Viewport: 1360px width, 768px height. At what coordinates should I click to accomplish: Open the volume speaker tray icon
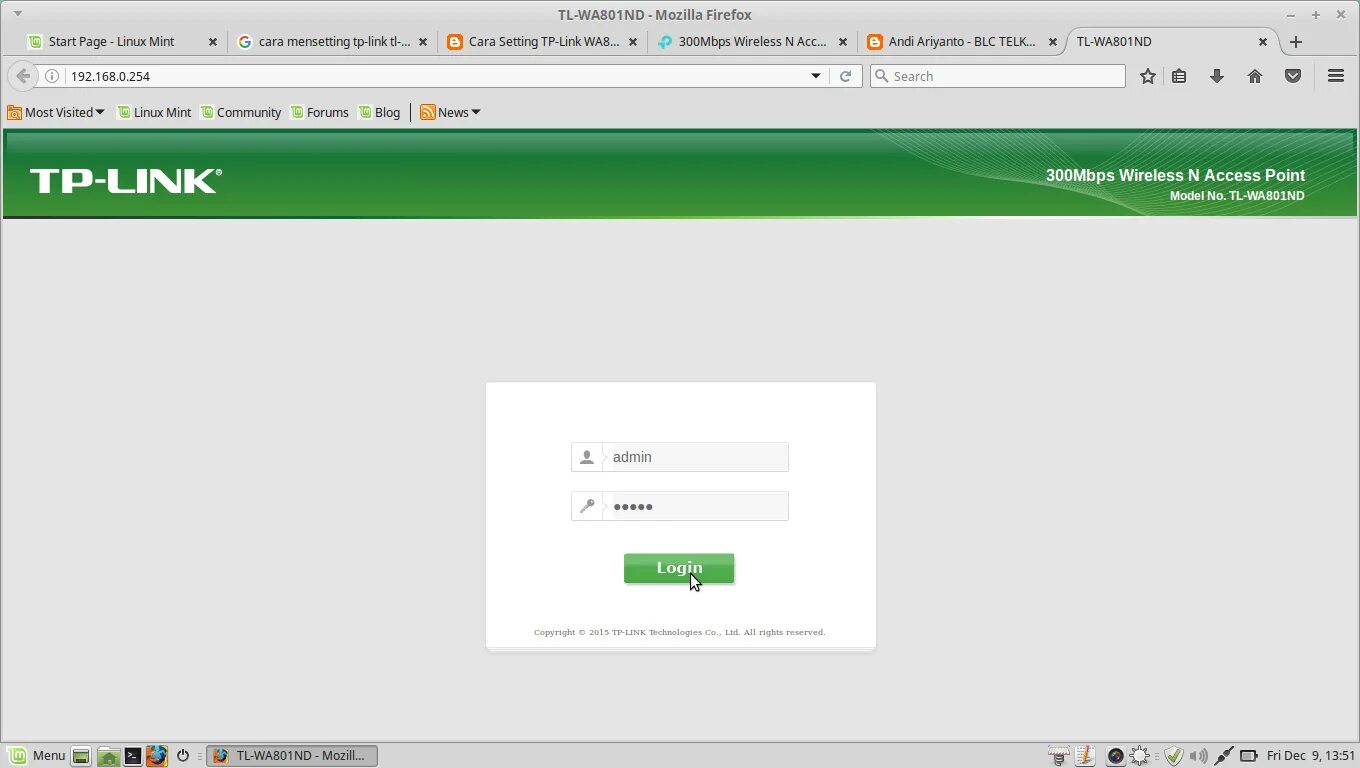1198,756
